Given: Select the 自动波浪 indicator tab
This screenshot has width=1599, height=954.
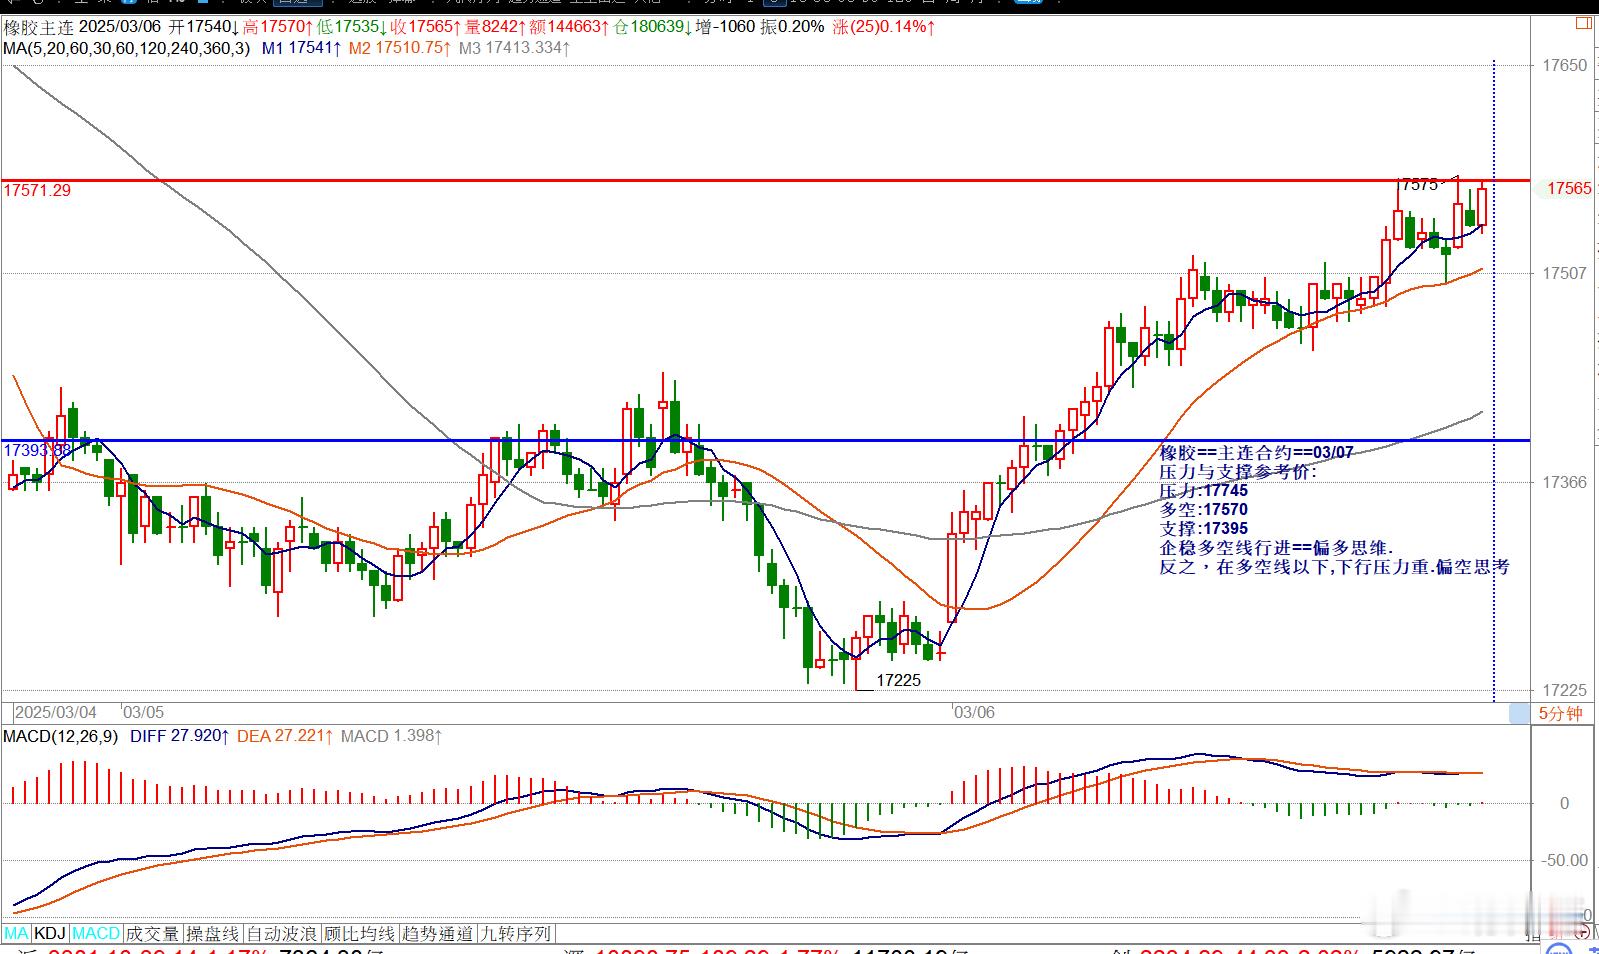Looking at the screenshot, I should click(x=282, y=933).
